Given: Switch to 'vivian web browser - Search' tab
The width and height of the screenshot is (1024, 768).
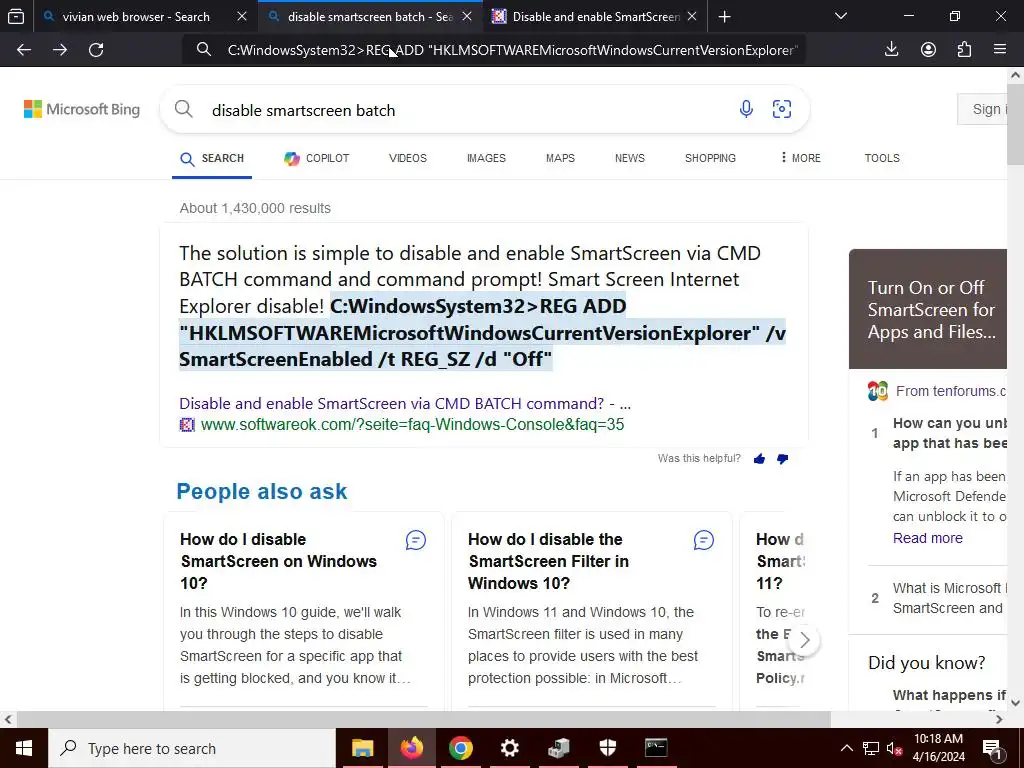Looking at the screenshot, I should tap(136, 16).
